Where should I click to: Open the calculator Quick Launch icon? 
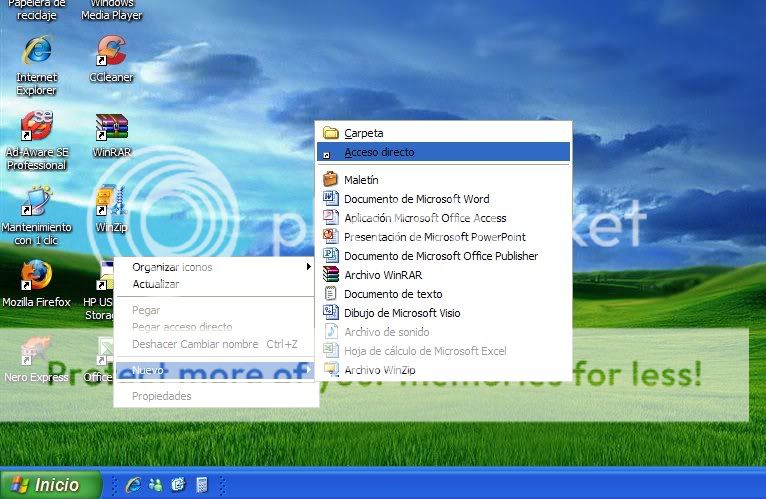(201, 485)
